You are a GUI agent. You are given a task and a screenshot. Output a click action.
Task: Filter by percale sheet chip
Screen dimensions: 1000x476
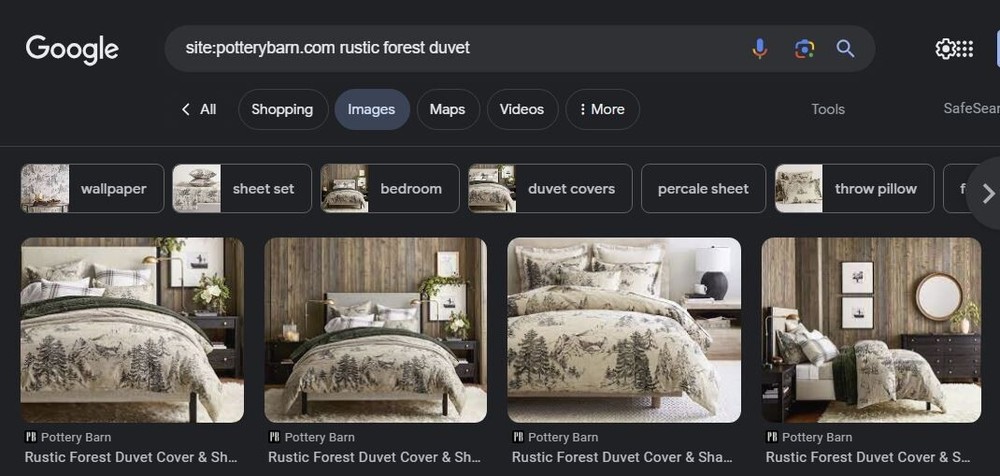[x=703, y=188]
